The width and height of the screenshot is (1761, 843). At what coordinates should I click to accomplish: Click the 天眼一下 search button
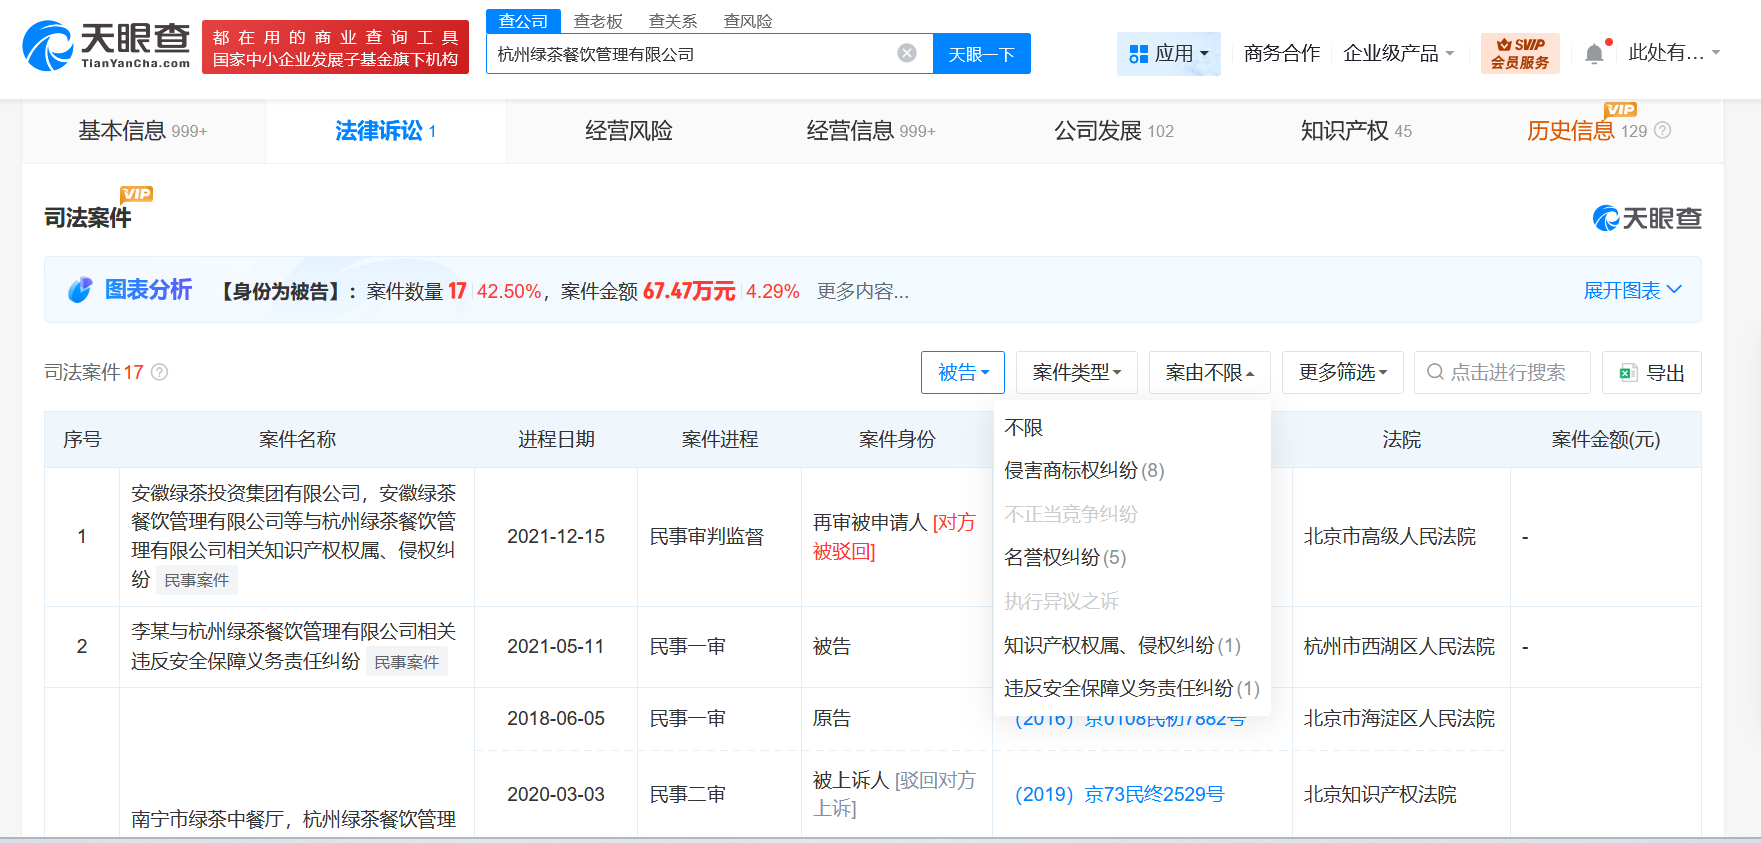pyautogui.click(x=981, y=54)
